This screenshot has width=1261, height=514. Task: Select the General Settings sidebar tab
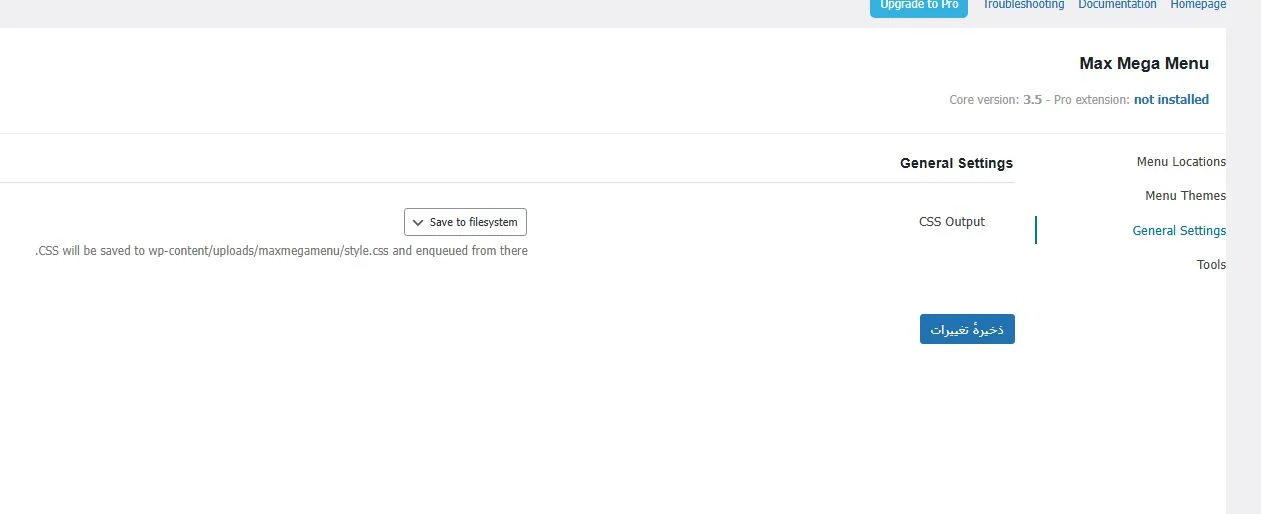click(x=1179, y=230)
